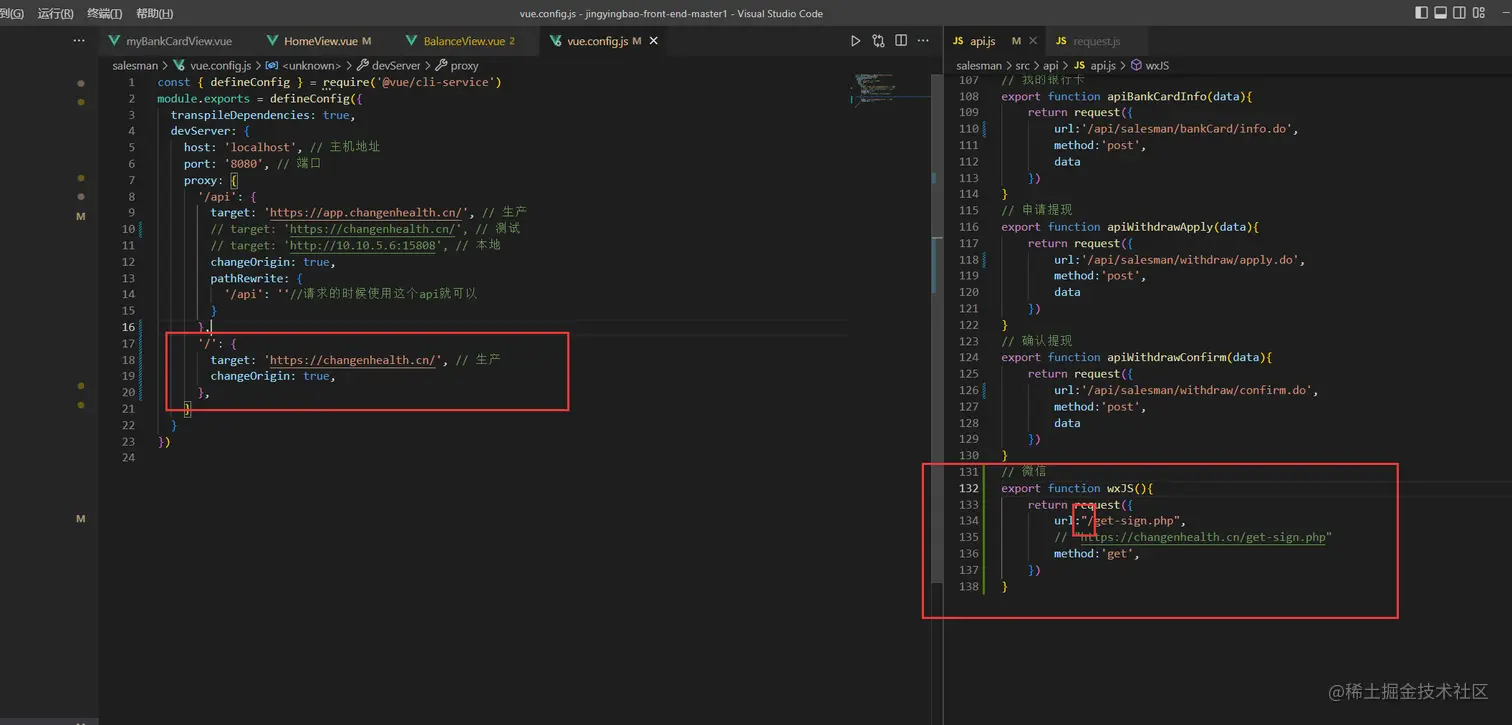Click Vue icon on myBankCardView.vue tab

(x=114, y=41)
